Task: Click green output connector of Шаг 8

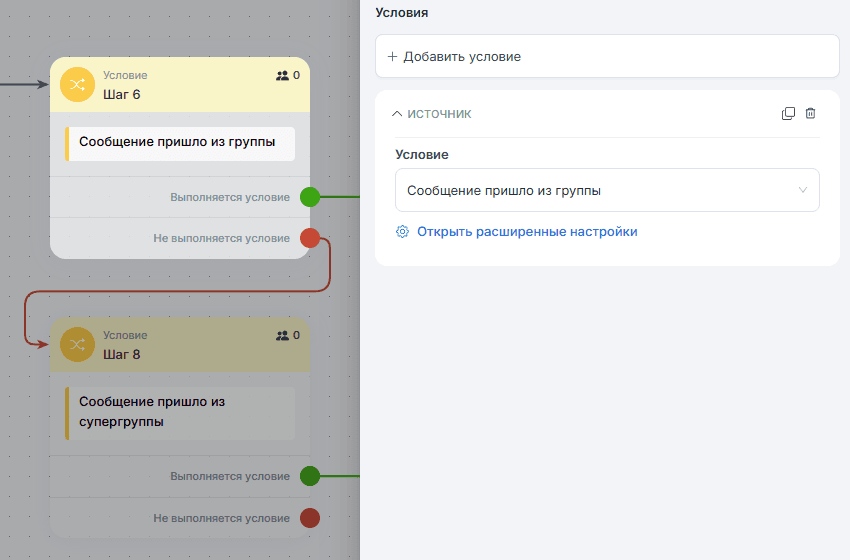Action: click(310, 476)
